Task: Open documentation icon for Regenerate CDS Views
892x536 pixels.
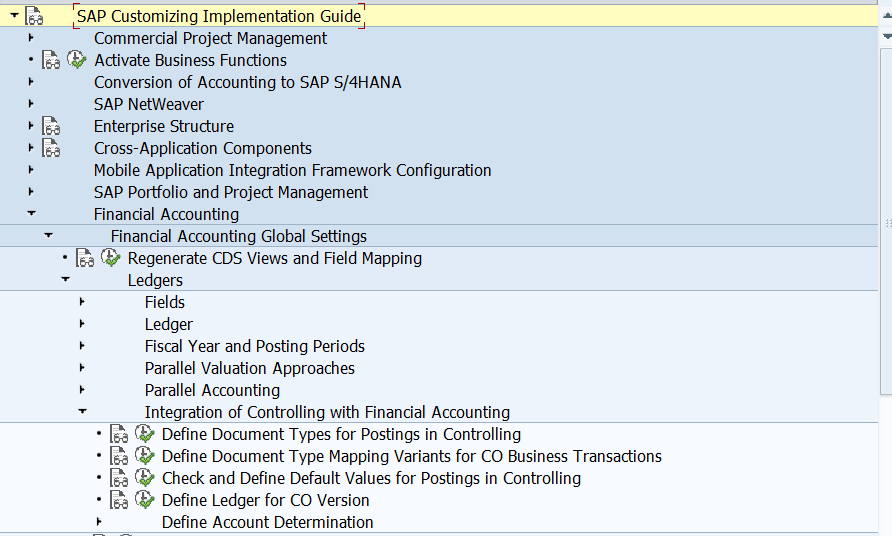Action: tap(85, 258)
